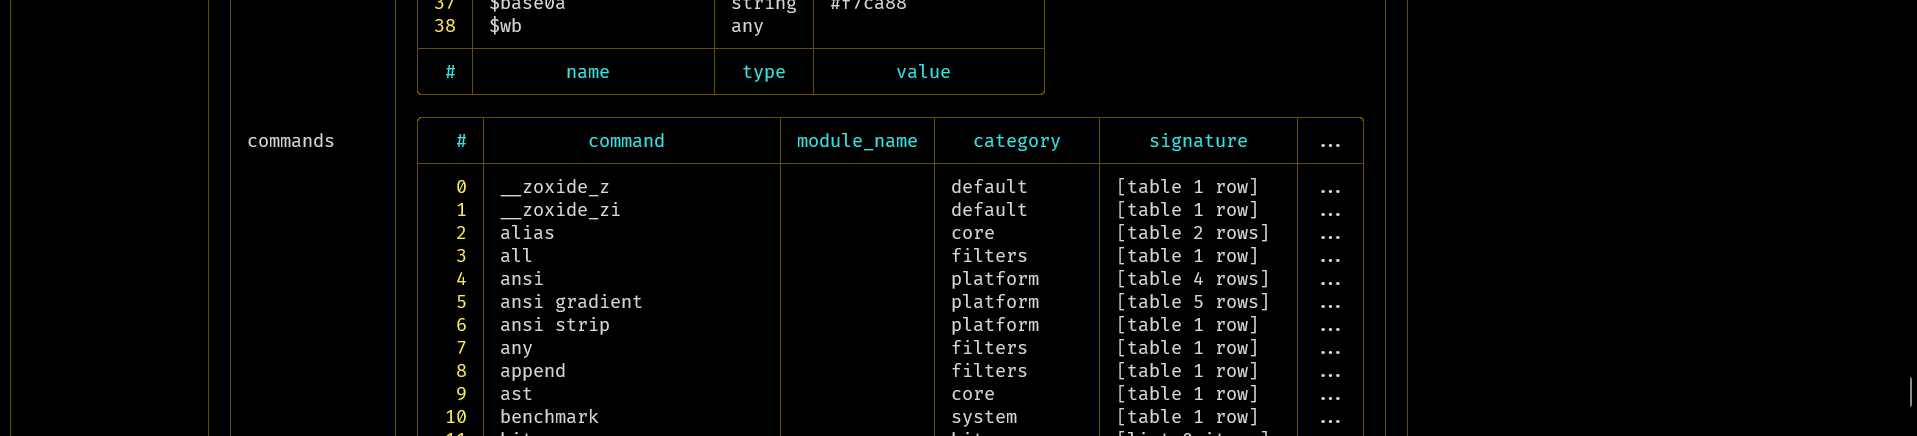Click the 'module_name' column header
1917x436 pixels.
point(857,141)
